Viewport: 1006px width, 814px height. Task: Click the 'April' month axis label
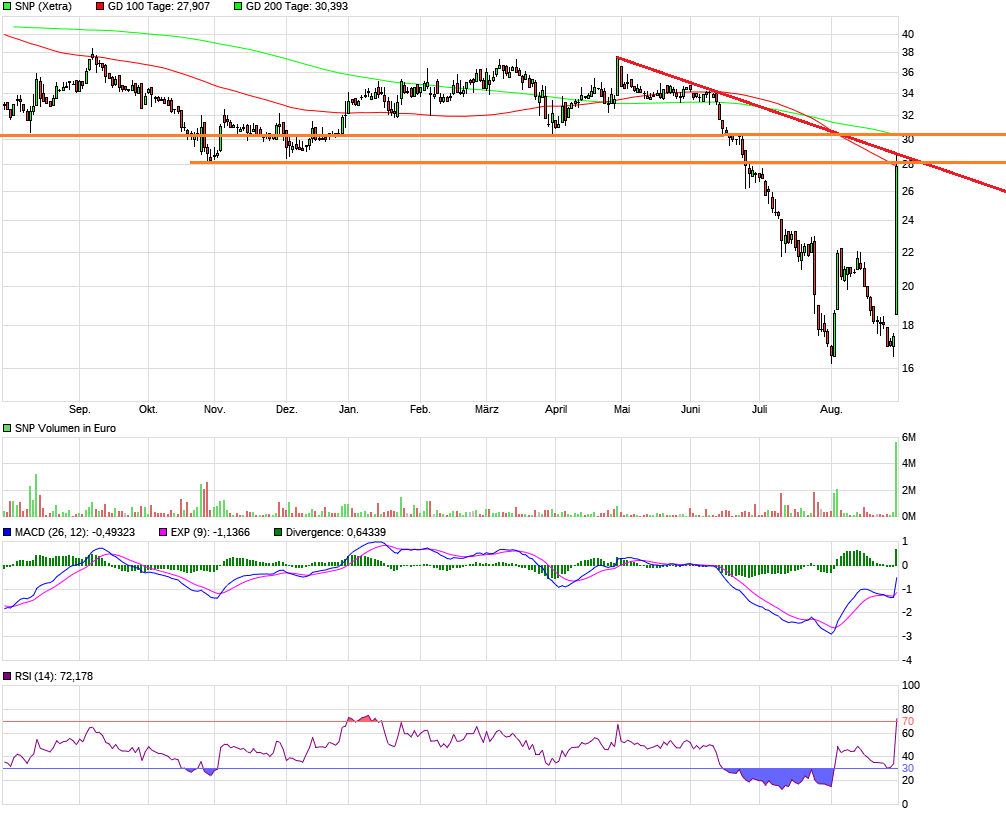coord(556,409)
